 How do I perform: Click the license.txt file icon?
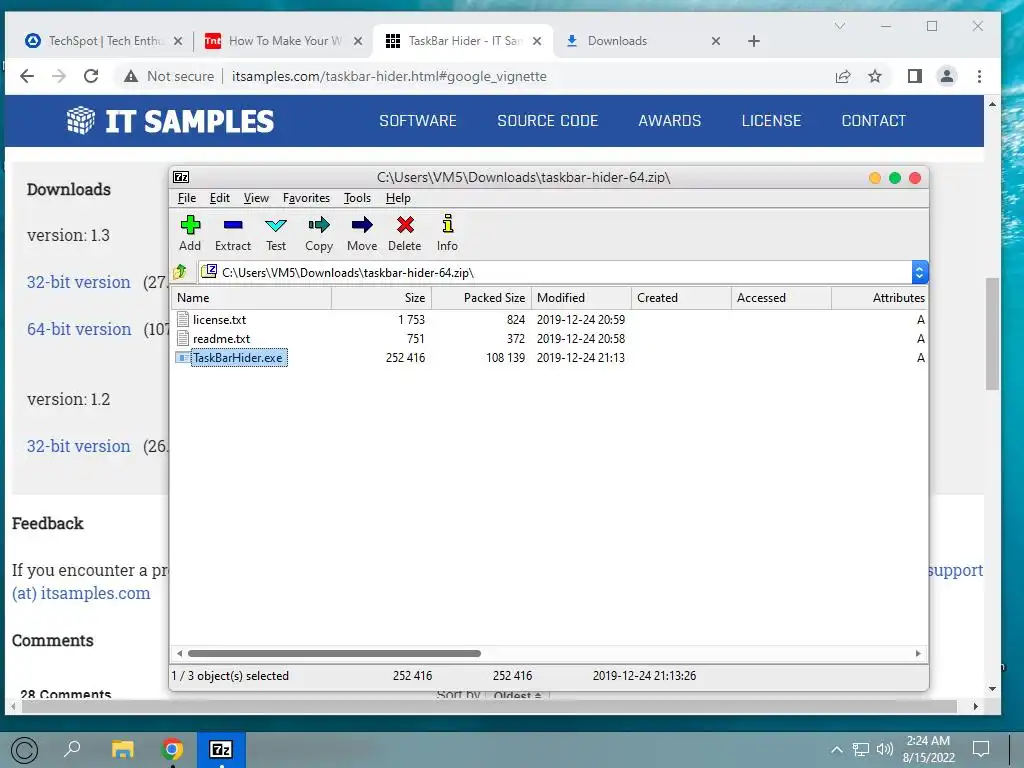coord(183,319)
